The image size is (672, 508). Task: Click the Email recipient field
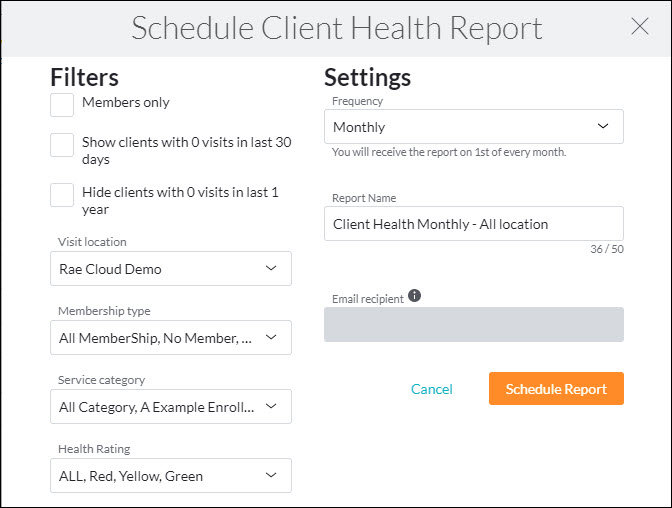pos(474,325)
